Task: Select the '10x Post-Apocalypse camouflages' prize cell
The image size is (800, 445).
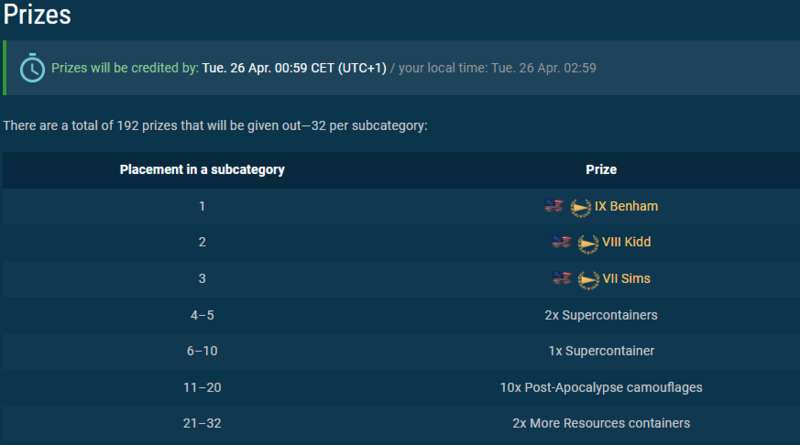Action: click(601, 387)
